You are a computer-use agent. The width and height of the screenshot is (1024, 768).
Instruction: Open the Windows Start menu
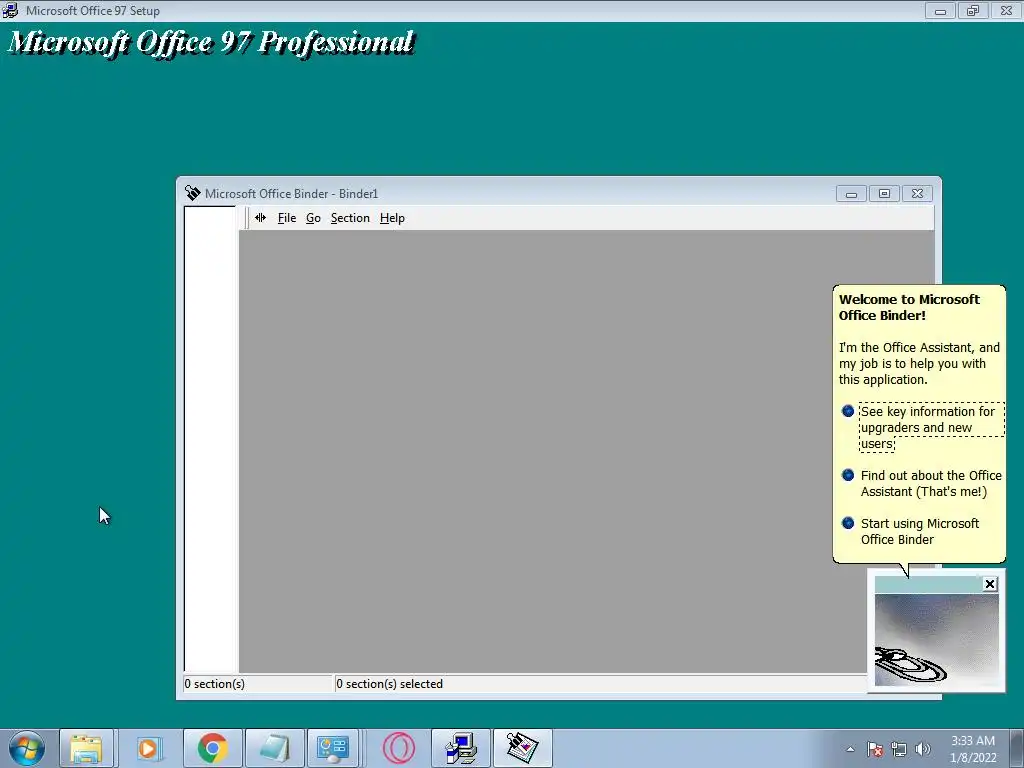click(x=27, y=748)
